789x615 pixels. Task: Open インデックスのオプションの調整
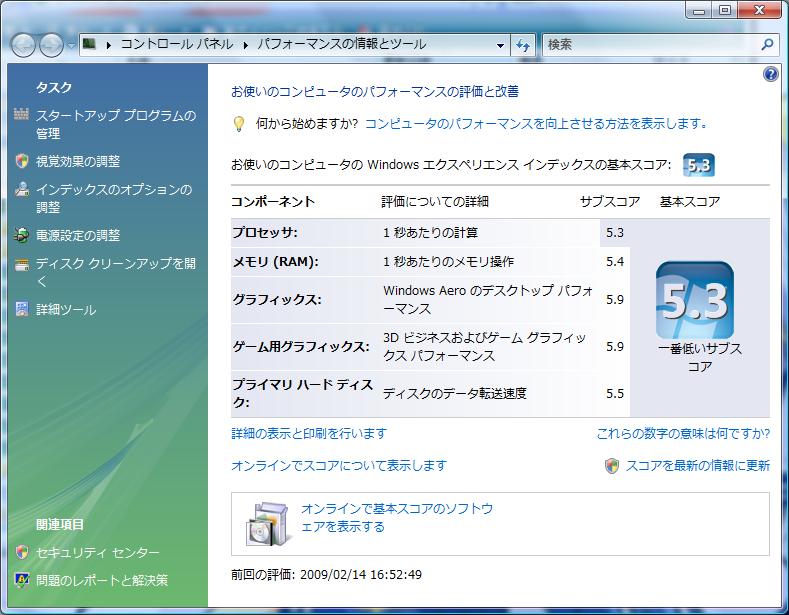tap(114, 198)
